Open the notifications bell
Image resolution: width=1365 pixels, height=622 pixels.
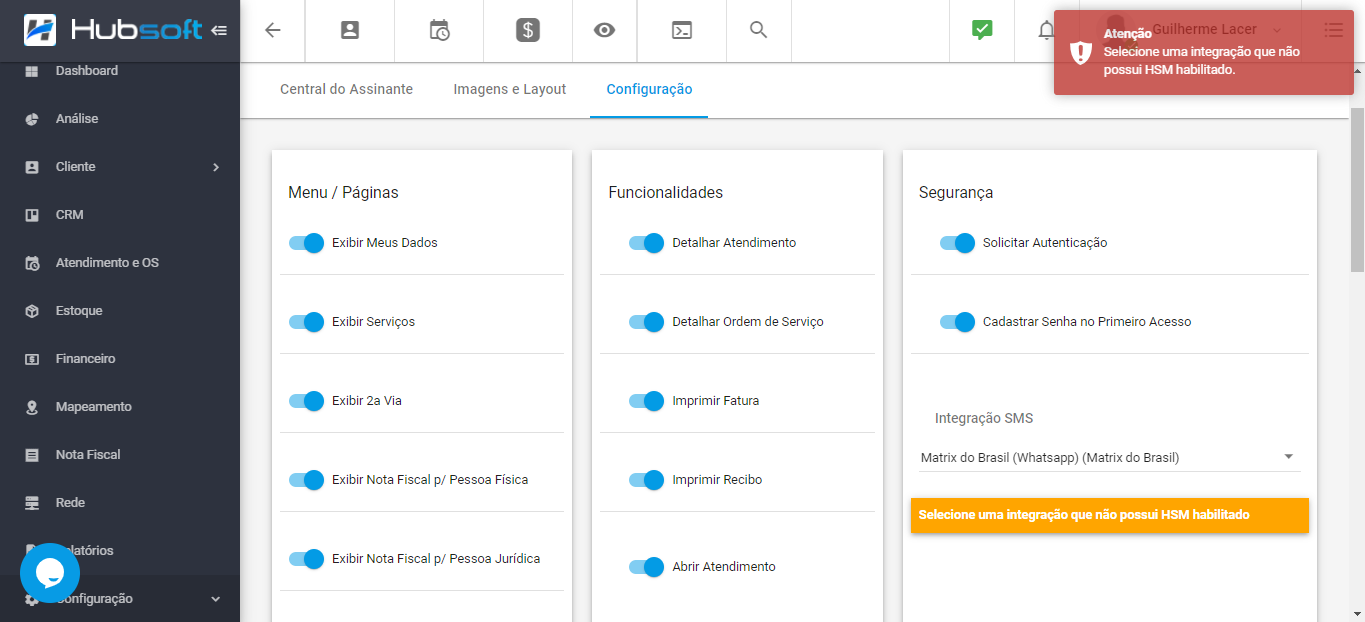tap(1046, 30)
